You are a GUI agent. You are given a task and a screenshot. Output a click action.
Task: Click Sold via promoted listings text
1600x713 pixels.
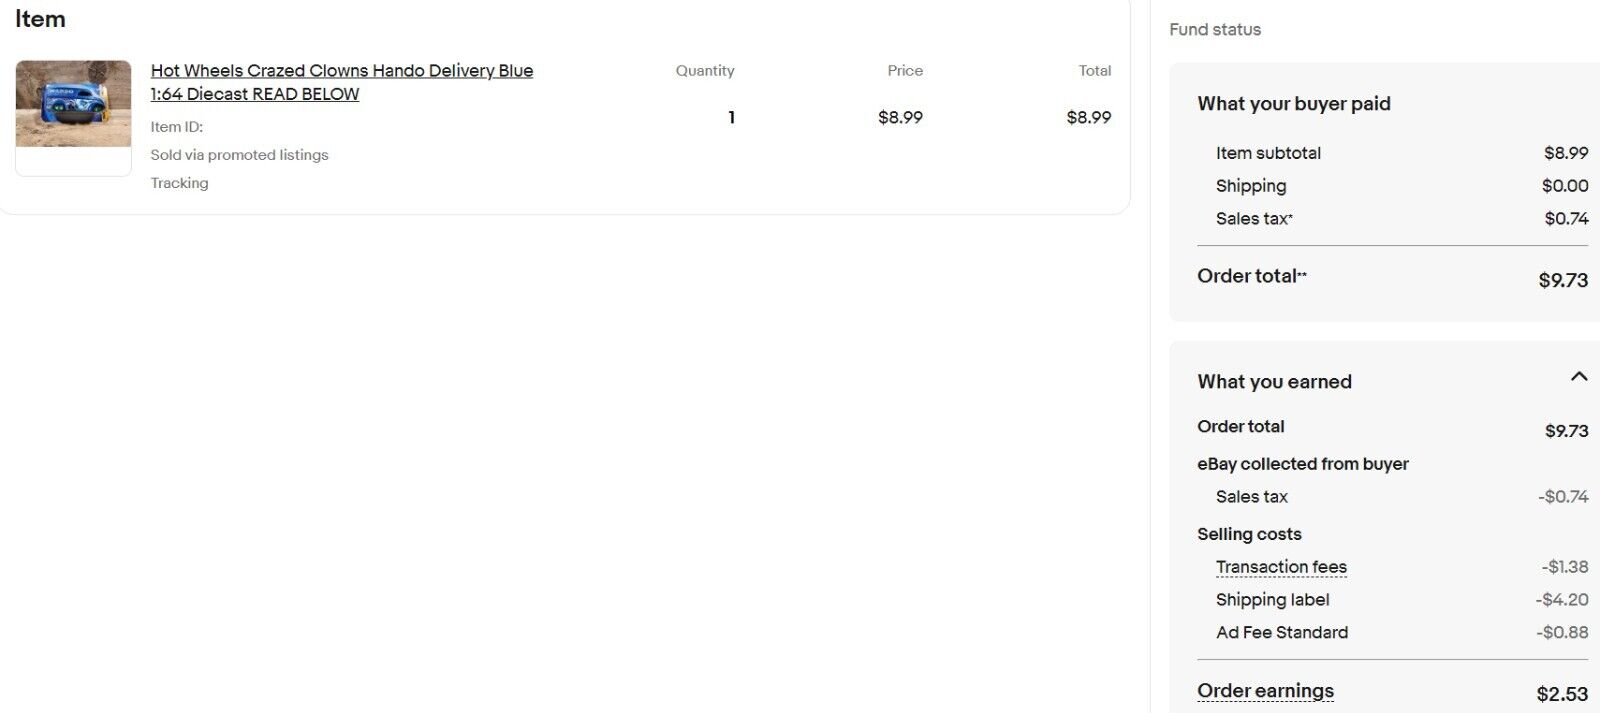click(x=240, y=155)
